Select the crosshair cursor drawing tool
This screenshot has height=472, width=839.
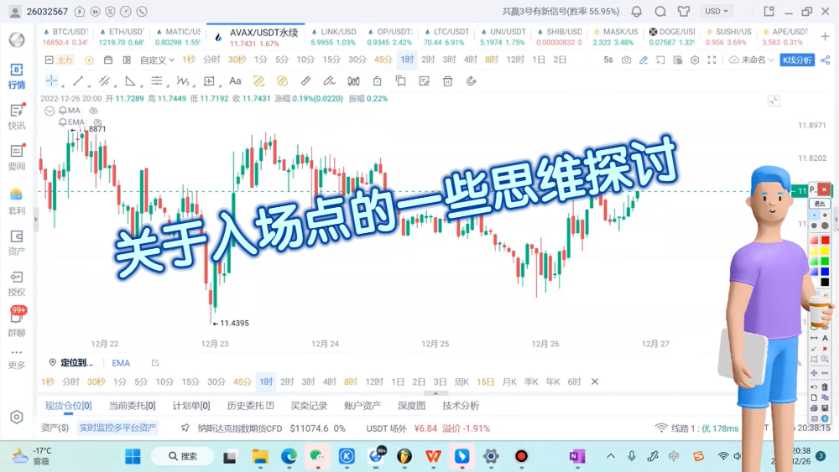point(52,81)
